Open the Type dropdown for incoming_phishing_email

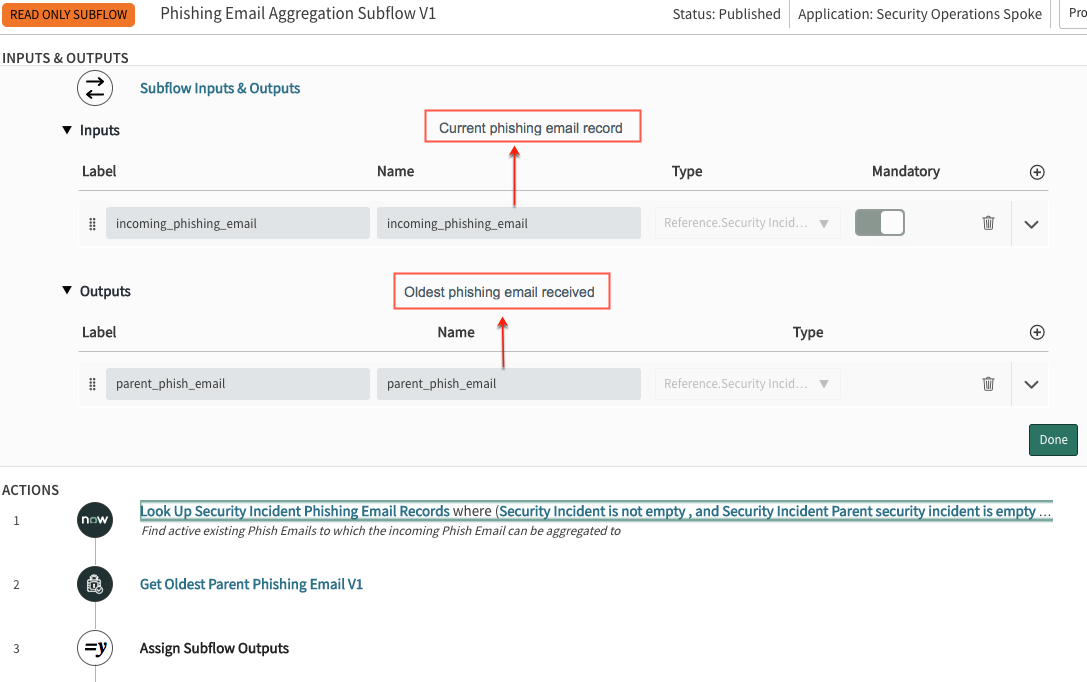747,223
